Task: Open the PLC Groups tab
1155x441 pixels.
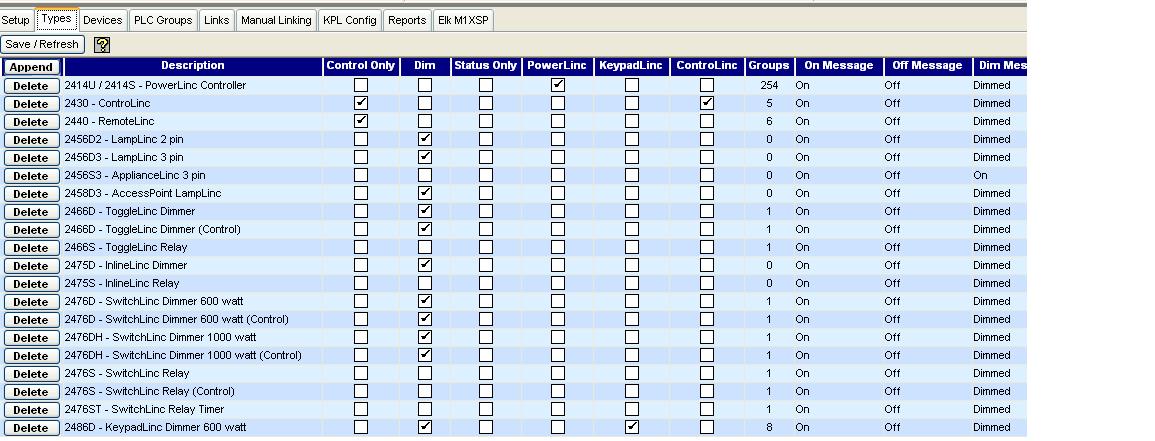Action: (x=163, y=20)
